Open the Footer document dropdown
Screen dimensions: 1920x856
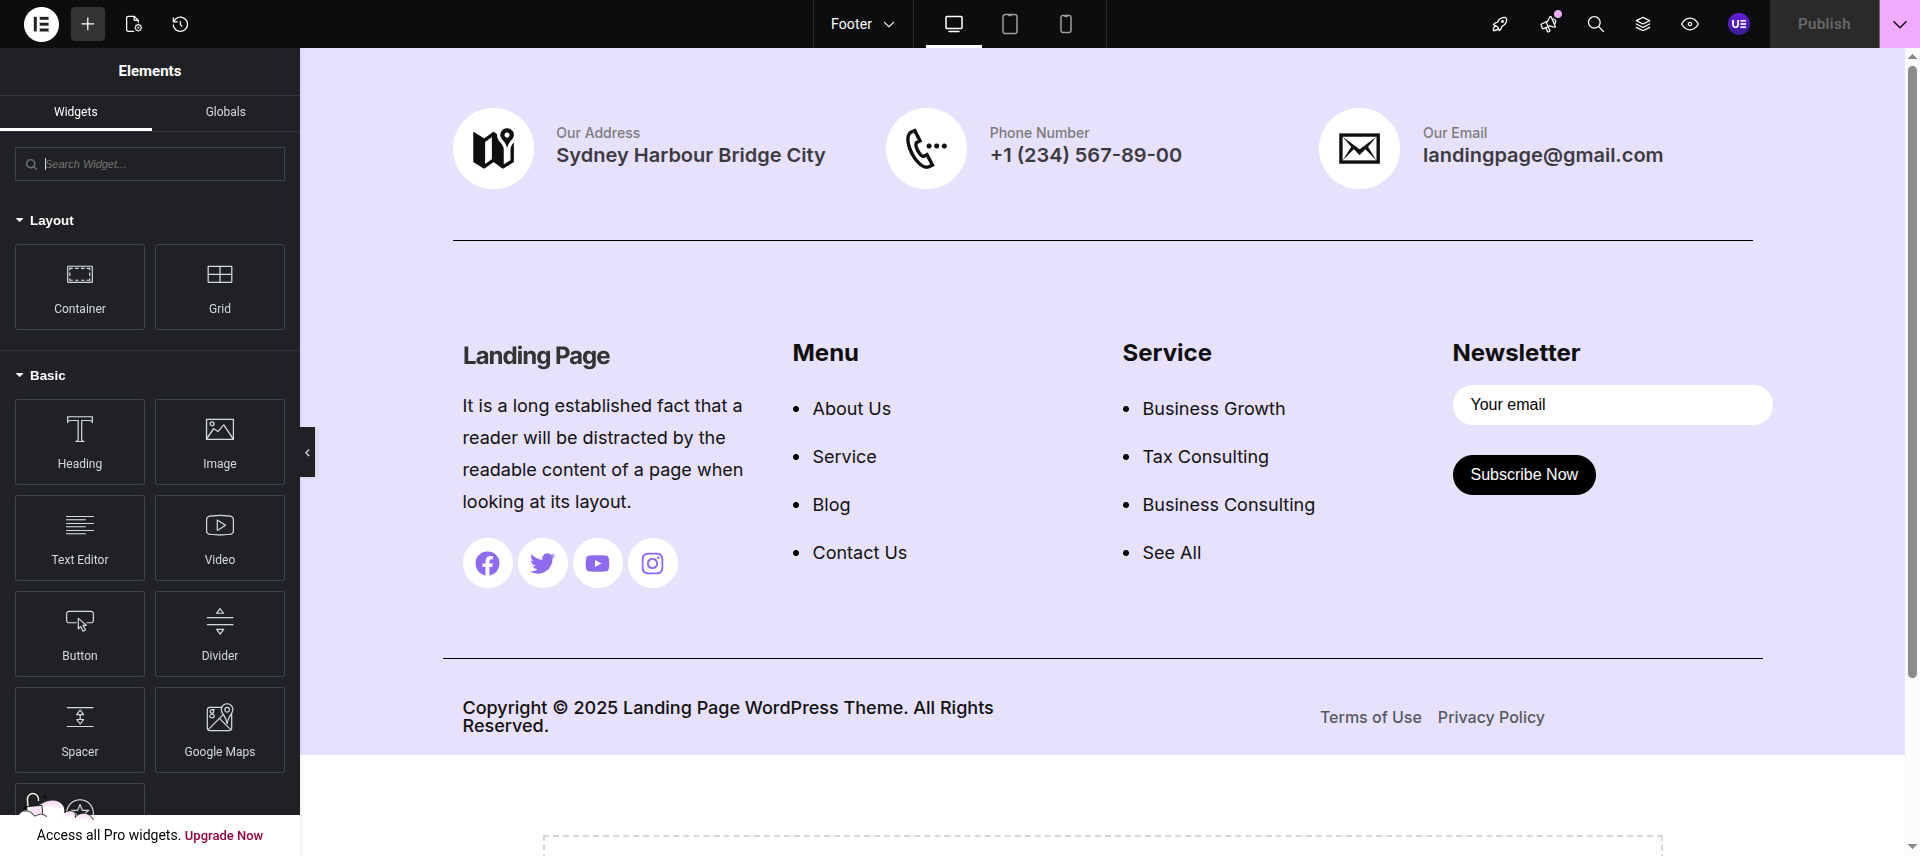[862, 24]
